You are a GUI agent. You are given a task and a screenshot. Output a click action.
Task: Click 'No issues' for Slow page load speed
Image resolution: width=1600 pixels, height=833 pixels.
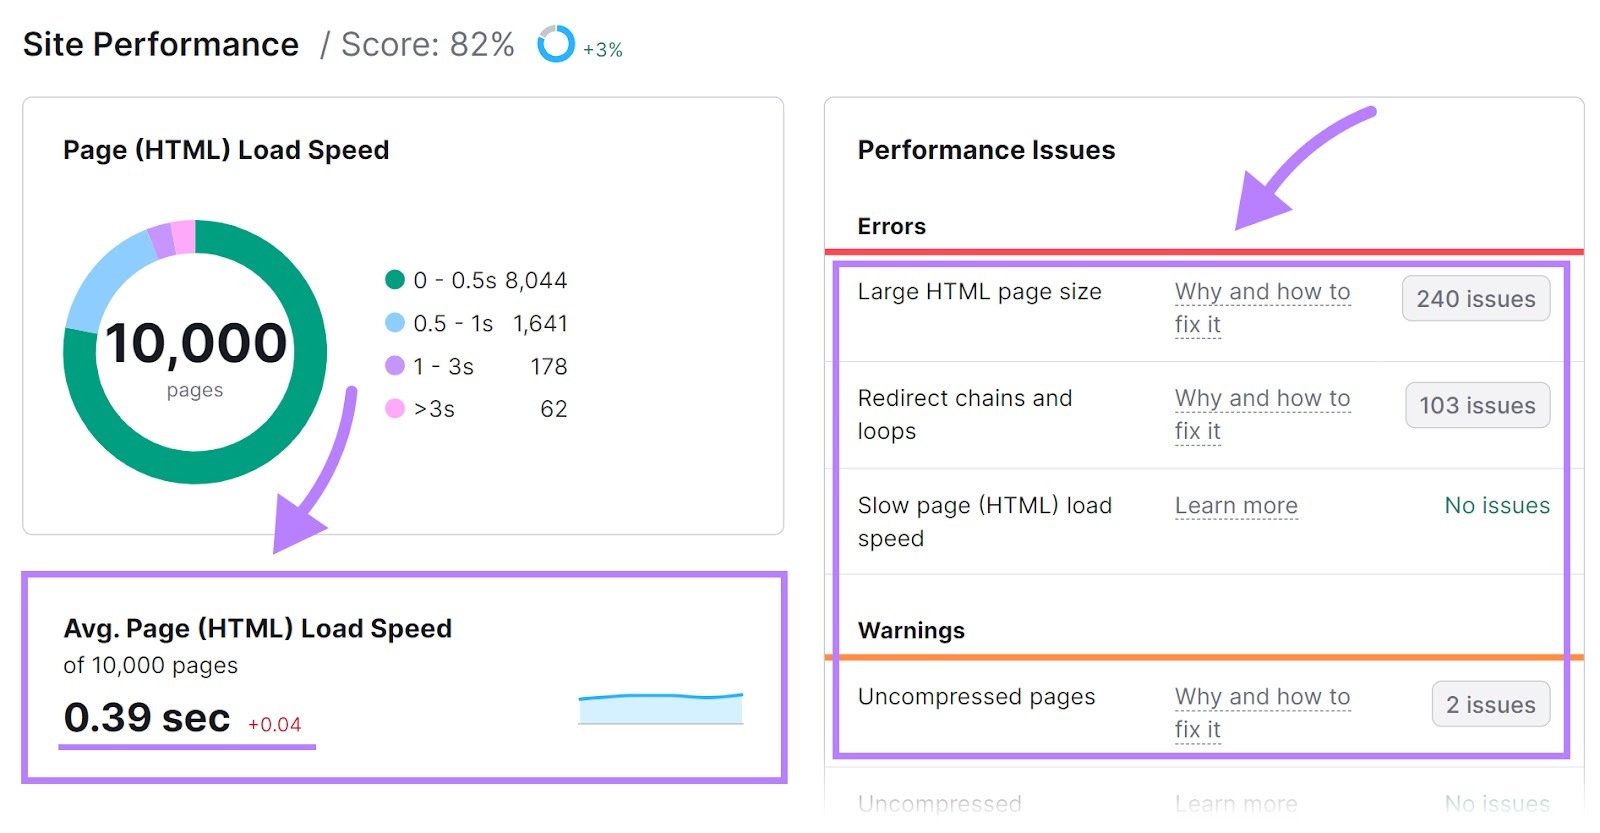coord(1497,506)
